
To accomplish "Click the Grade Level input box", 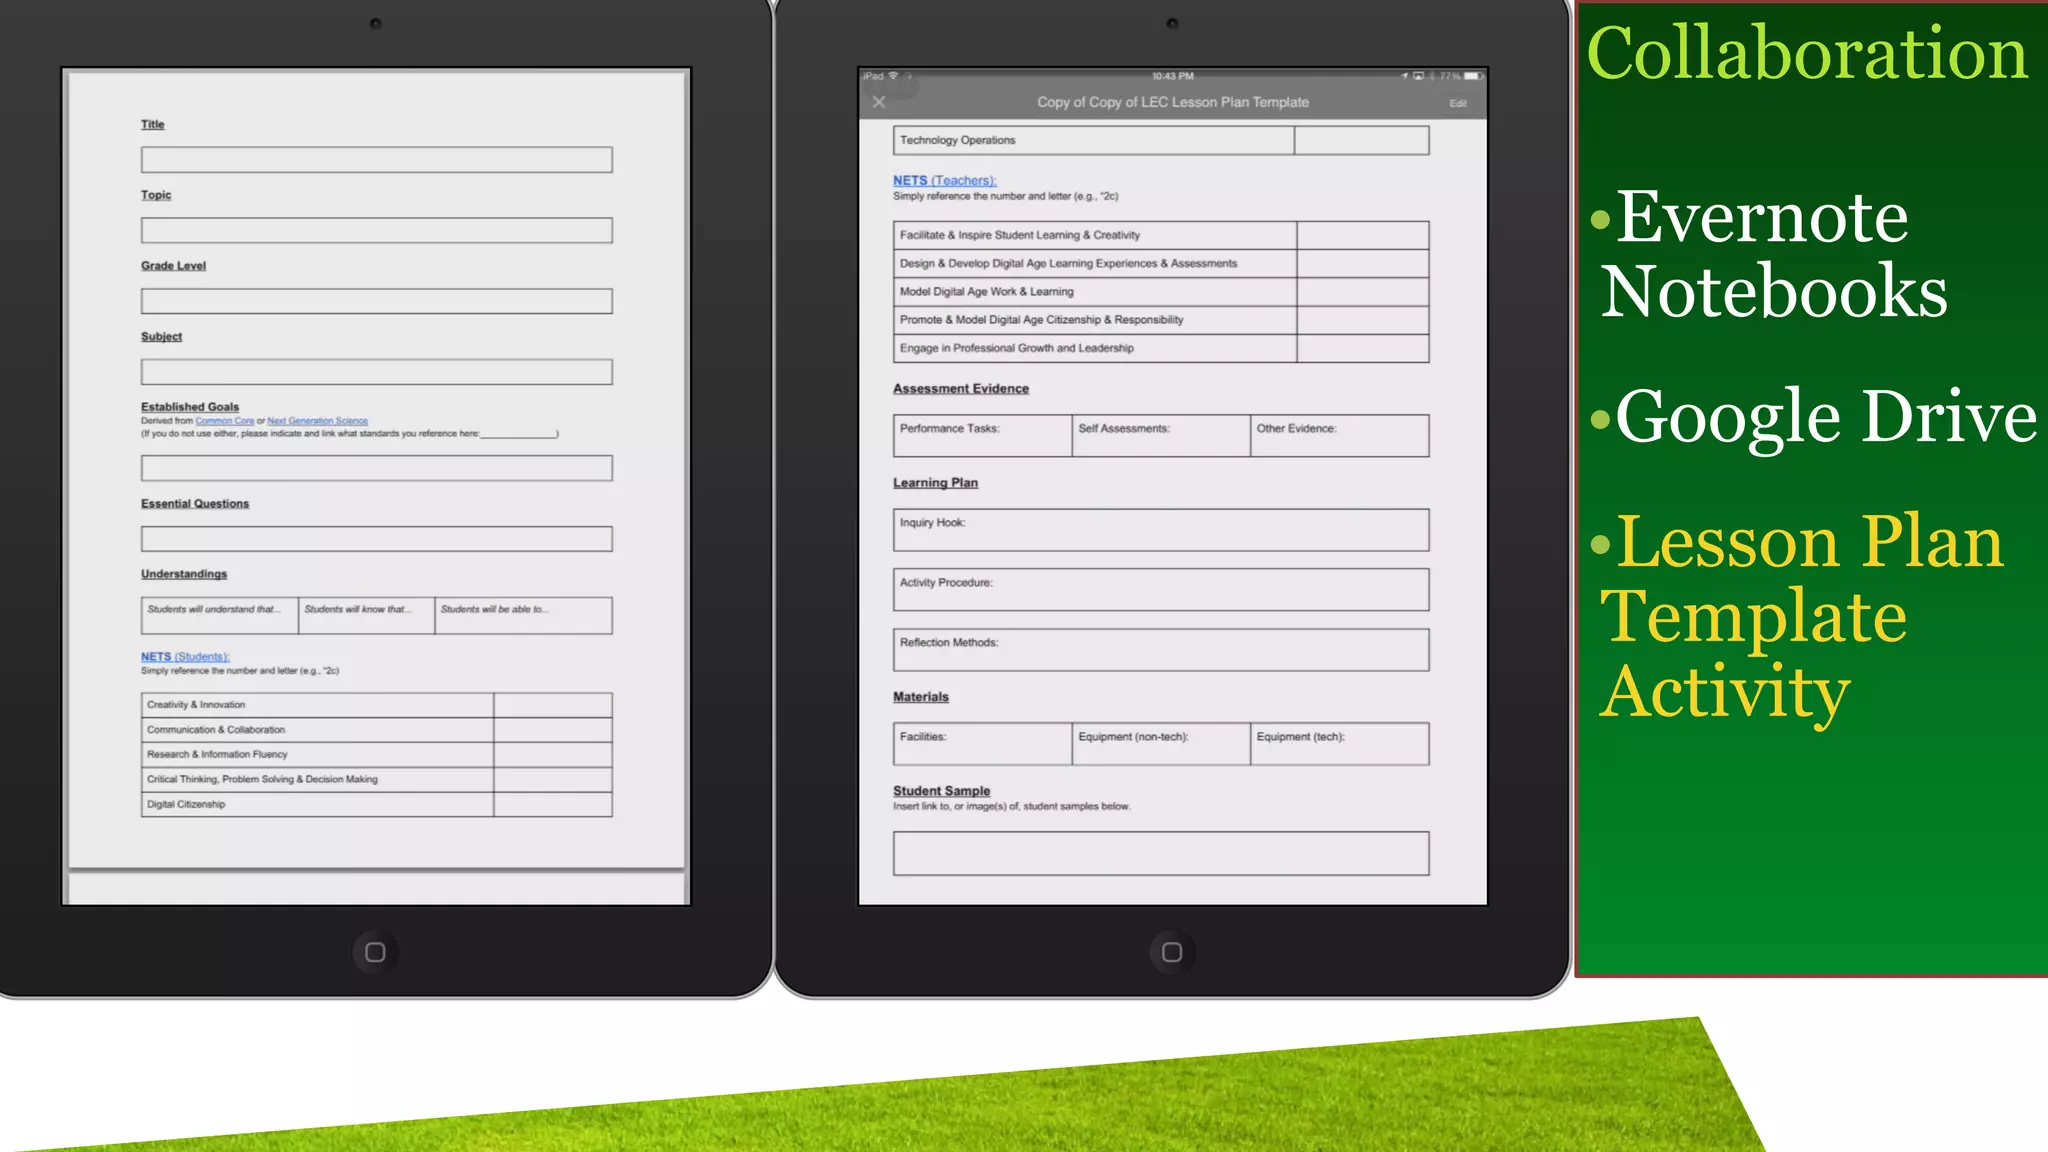I will click(377, 301).
